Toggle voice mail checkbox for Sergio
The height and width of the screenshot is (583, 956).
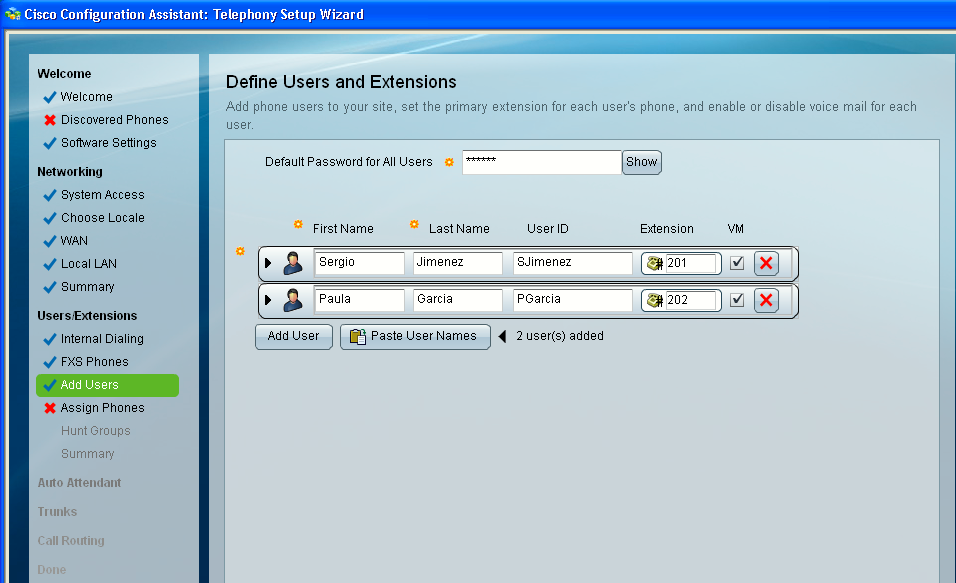[x=737, y=263]
